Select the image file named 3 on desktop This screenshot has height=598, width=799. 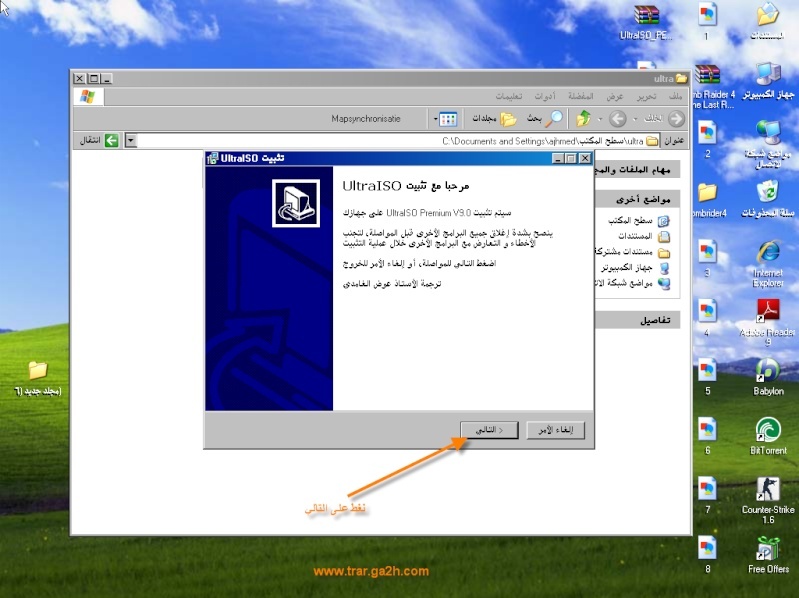pos(707,258)
